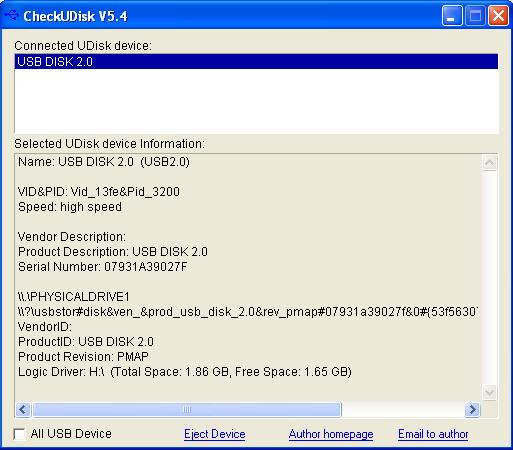Viewport: 513px width, 450px height.
Task: Enable the All USB Device checkbox
Action: click(x=19, y=434)
